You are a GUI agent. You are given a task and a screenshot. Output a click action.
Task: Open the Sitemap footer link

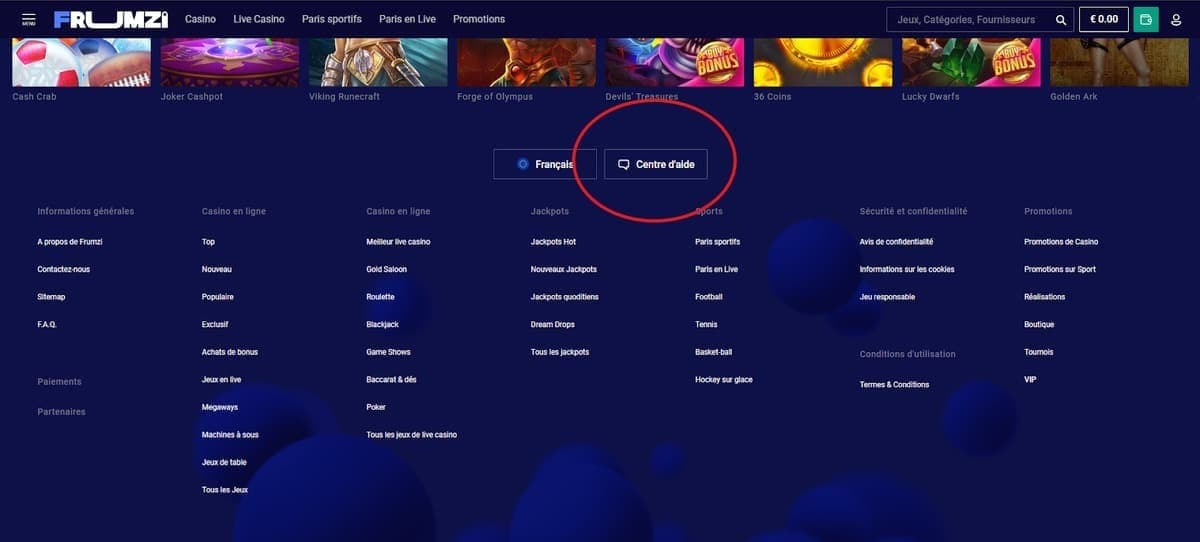(51, 297)
